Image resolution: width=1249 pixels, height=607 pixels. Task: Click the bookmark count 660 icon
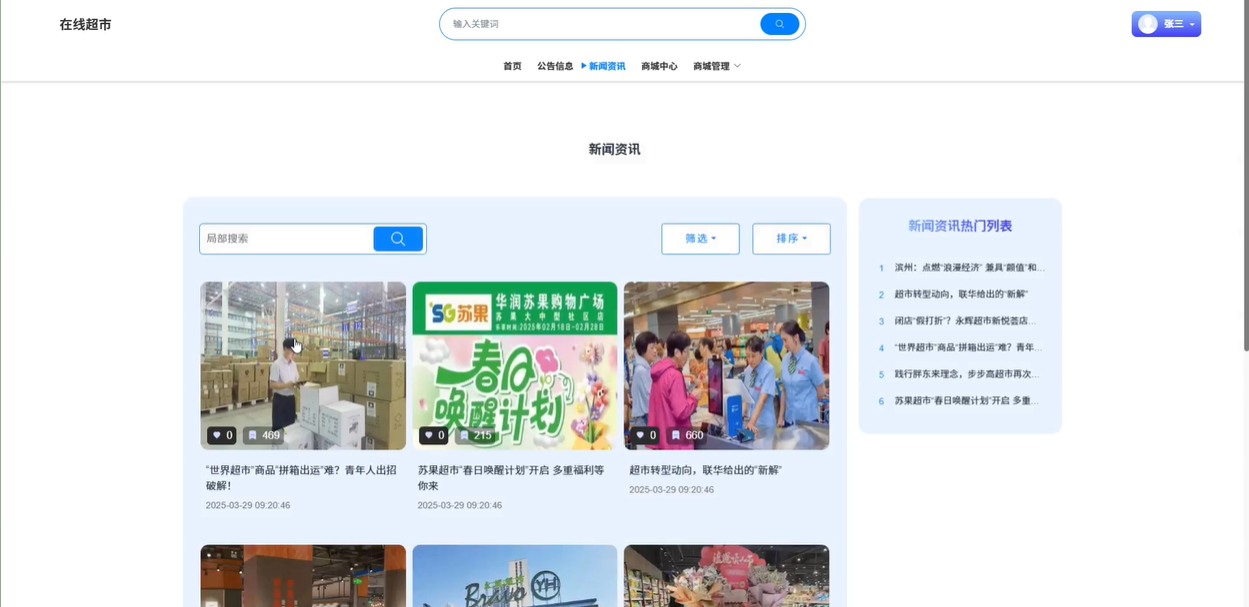click(x=676, y=435)
